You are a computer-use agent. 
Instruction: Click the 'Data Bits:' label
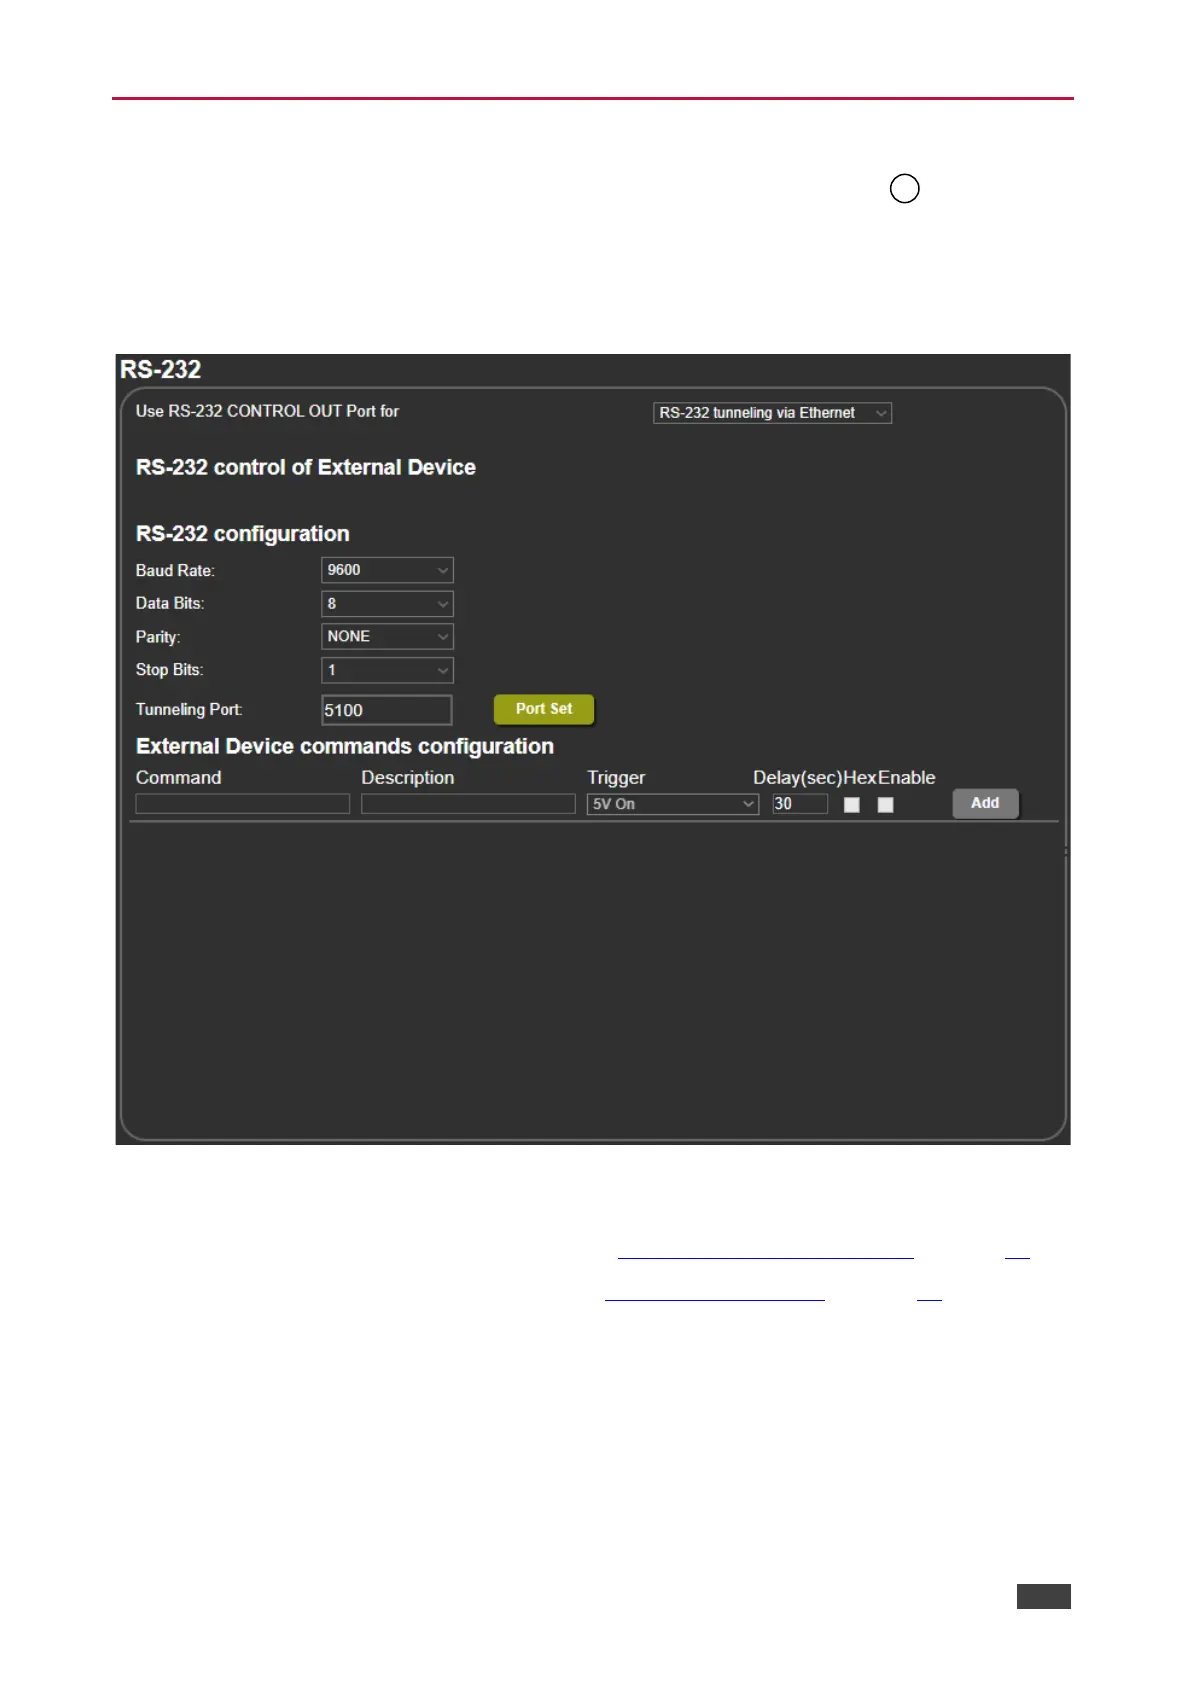tap(170, 603)
